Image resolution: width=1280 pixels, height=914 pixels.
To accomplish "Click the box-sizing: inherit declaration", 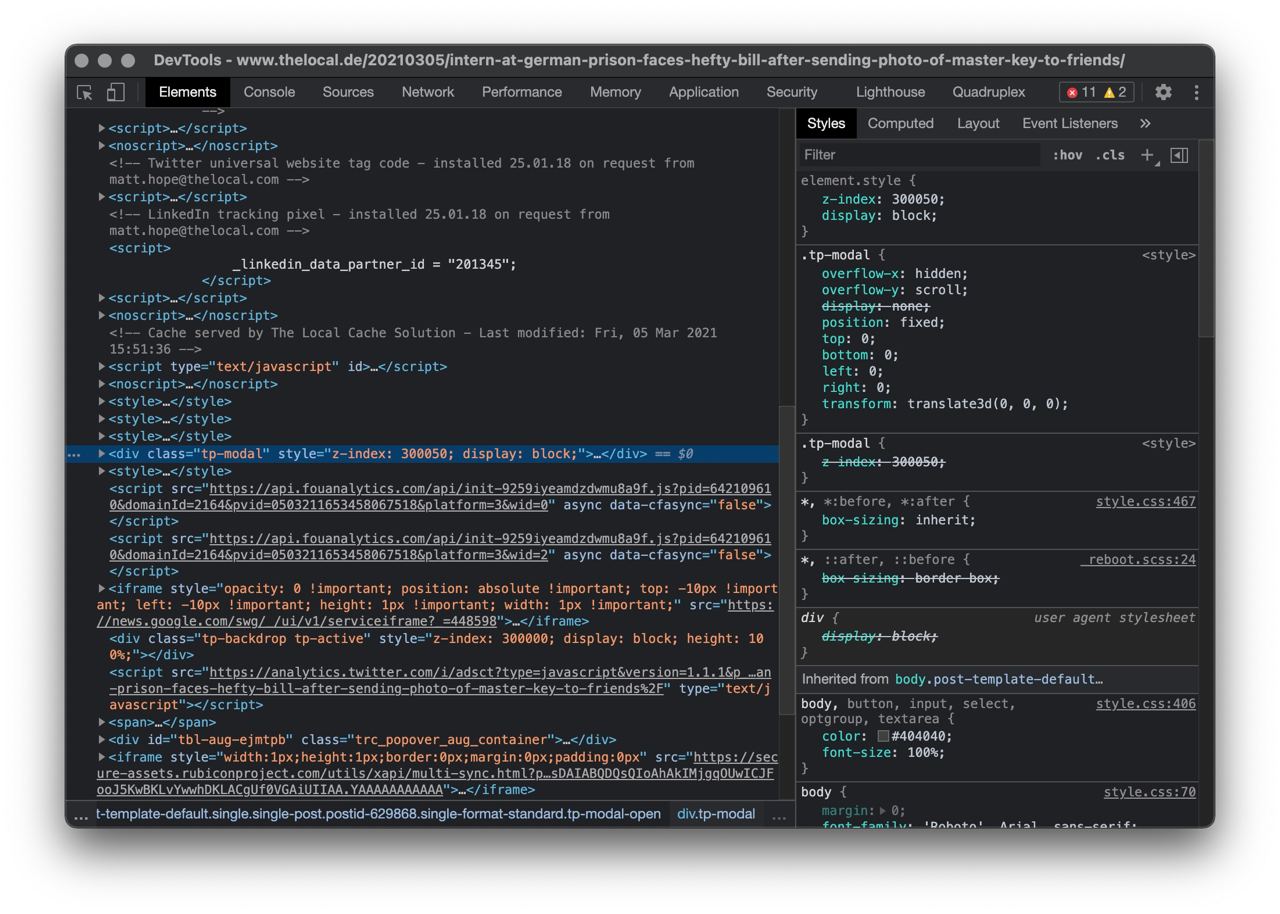I will (x=898, y=520).
